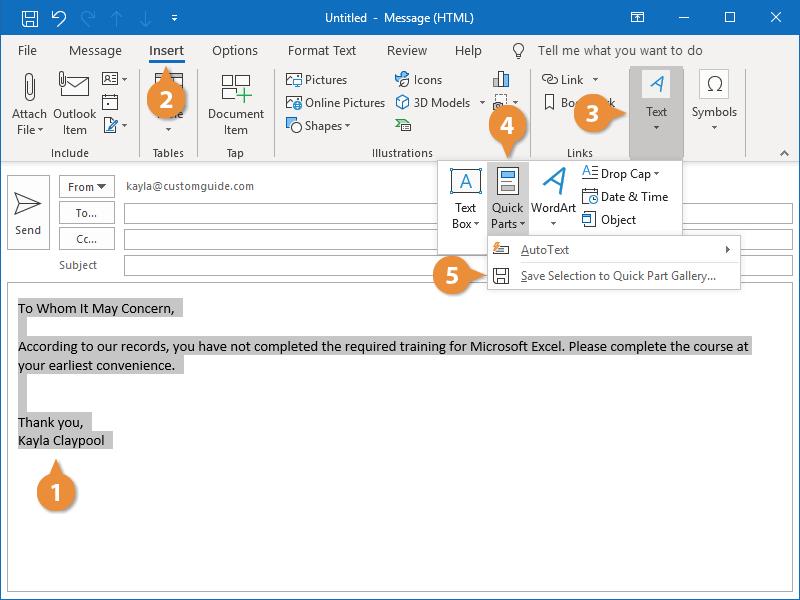The width and height of the screenshot is (800, 600).
Task: Open the Options ribbon tab
Action: pos(235,50)
